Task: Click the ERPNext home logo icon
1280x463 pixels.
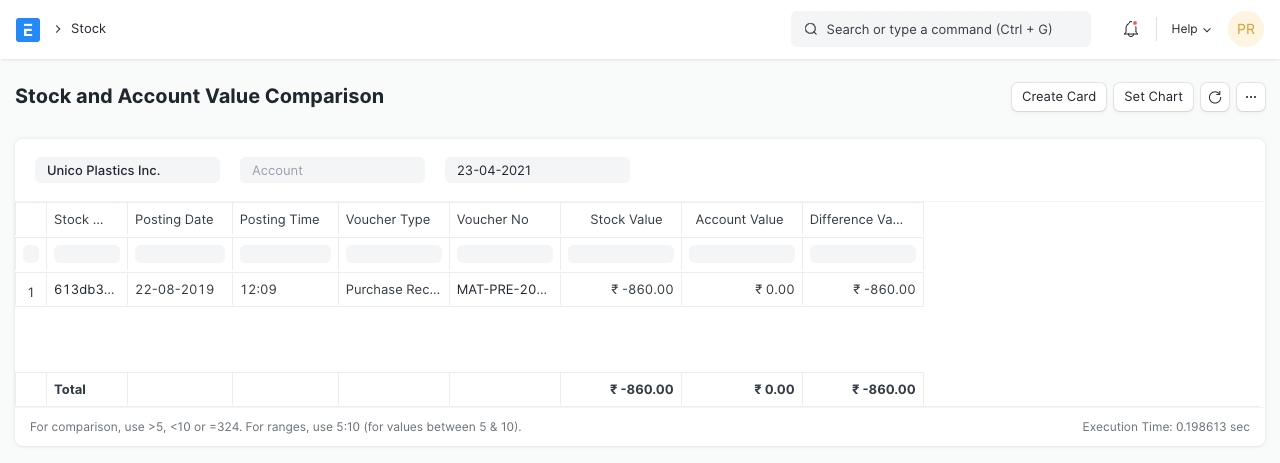Action: (x=28, y=29)
